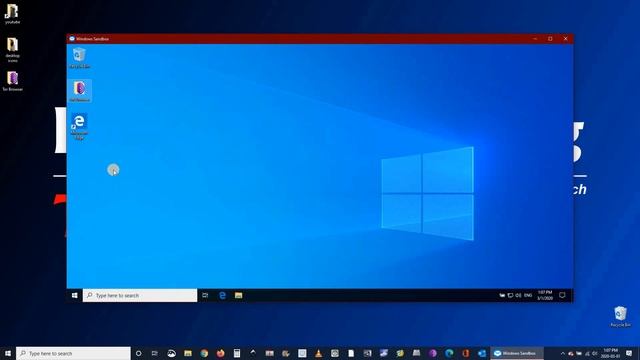640x360 pixels.
Task: Select the desktop icons folder on the host desktop
Action: pyautogui.click(x=12, y=49)
